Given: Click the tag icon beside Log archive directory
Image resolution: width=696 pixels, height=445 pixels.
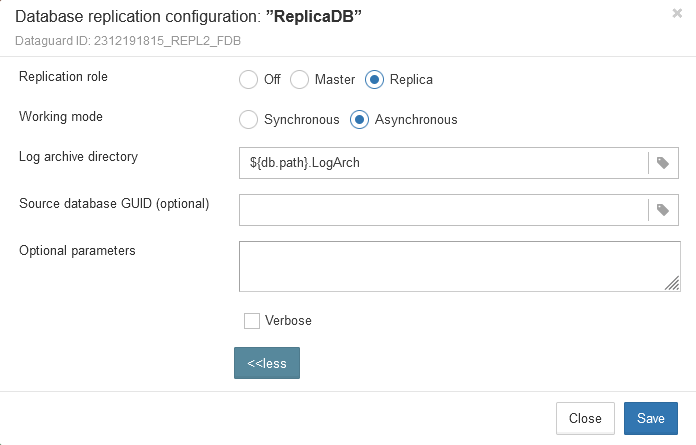Looking at the screenshot, I should tap(663, 162).
